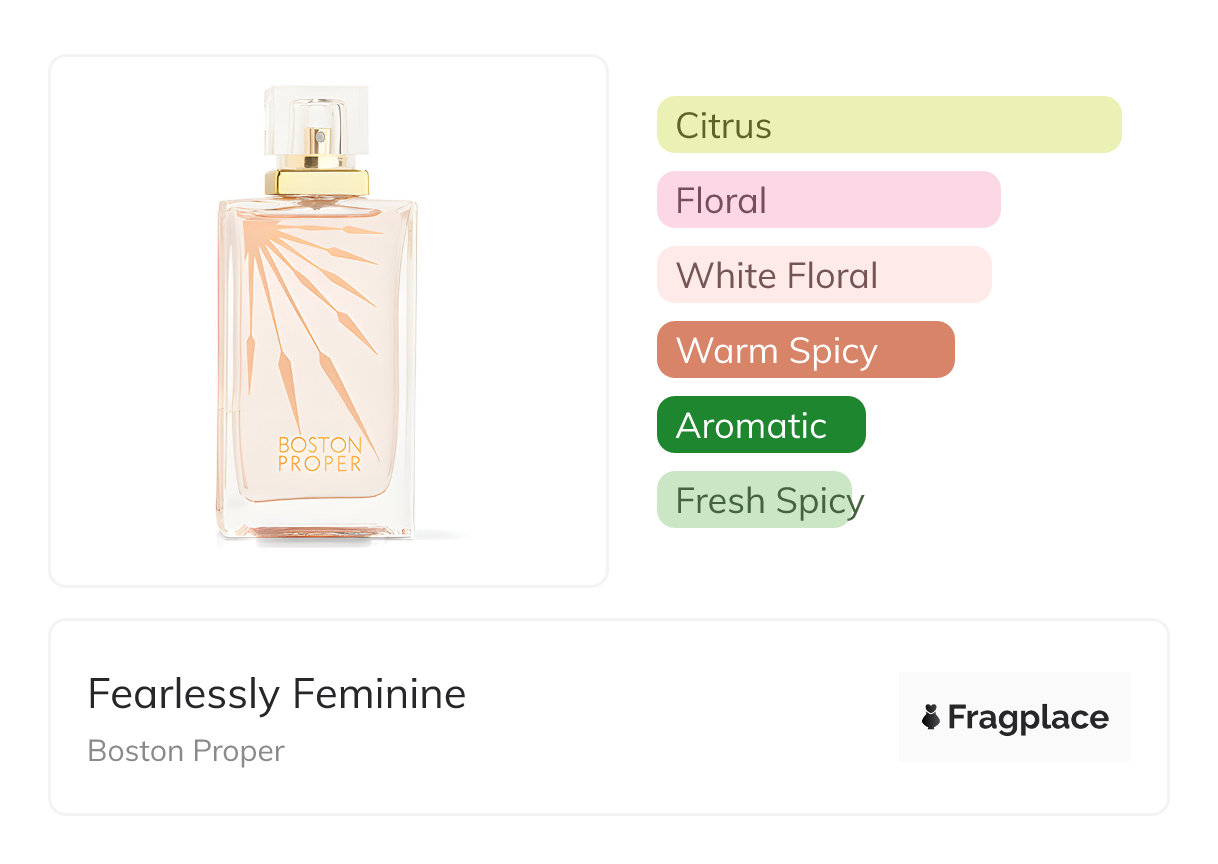Open the Boston Proper brand text below title

coord(186,751)
